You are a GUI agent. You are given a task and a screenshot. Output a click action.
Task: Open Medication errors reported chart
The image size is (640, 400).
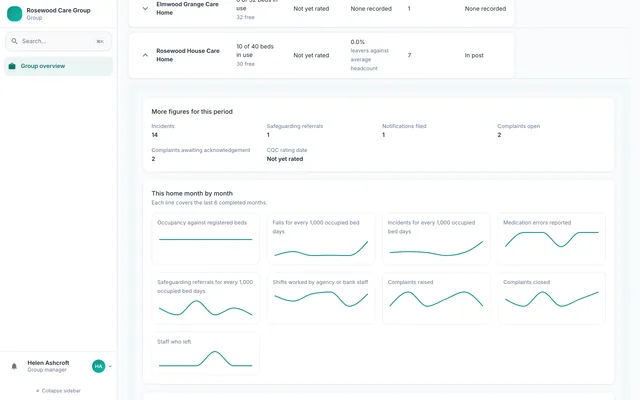point(551,238)
